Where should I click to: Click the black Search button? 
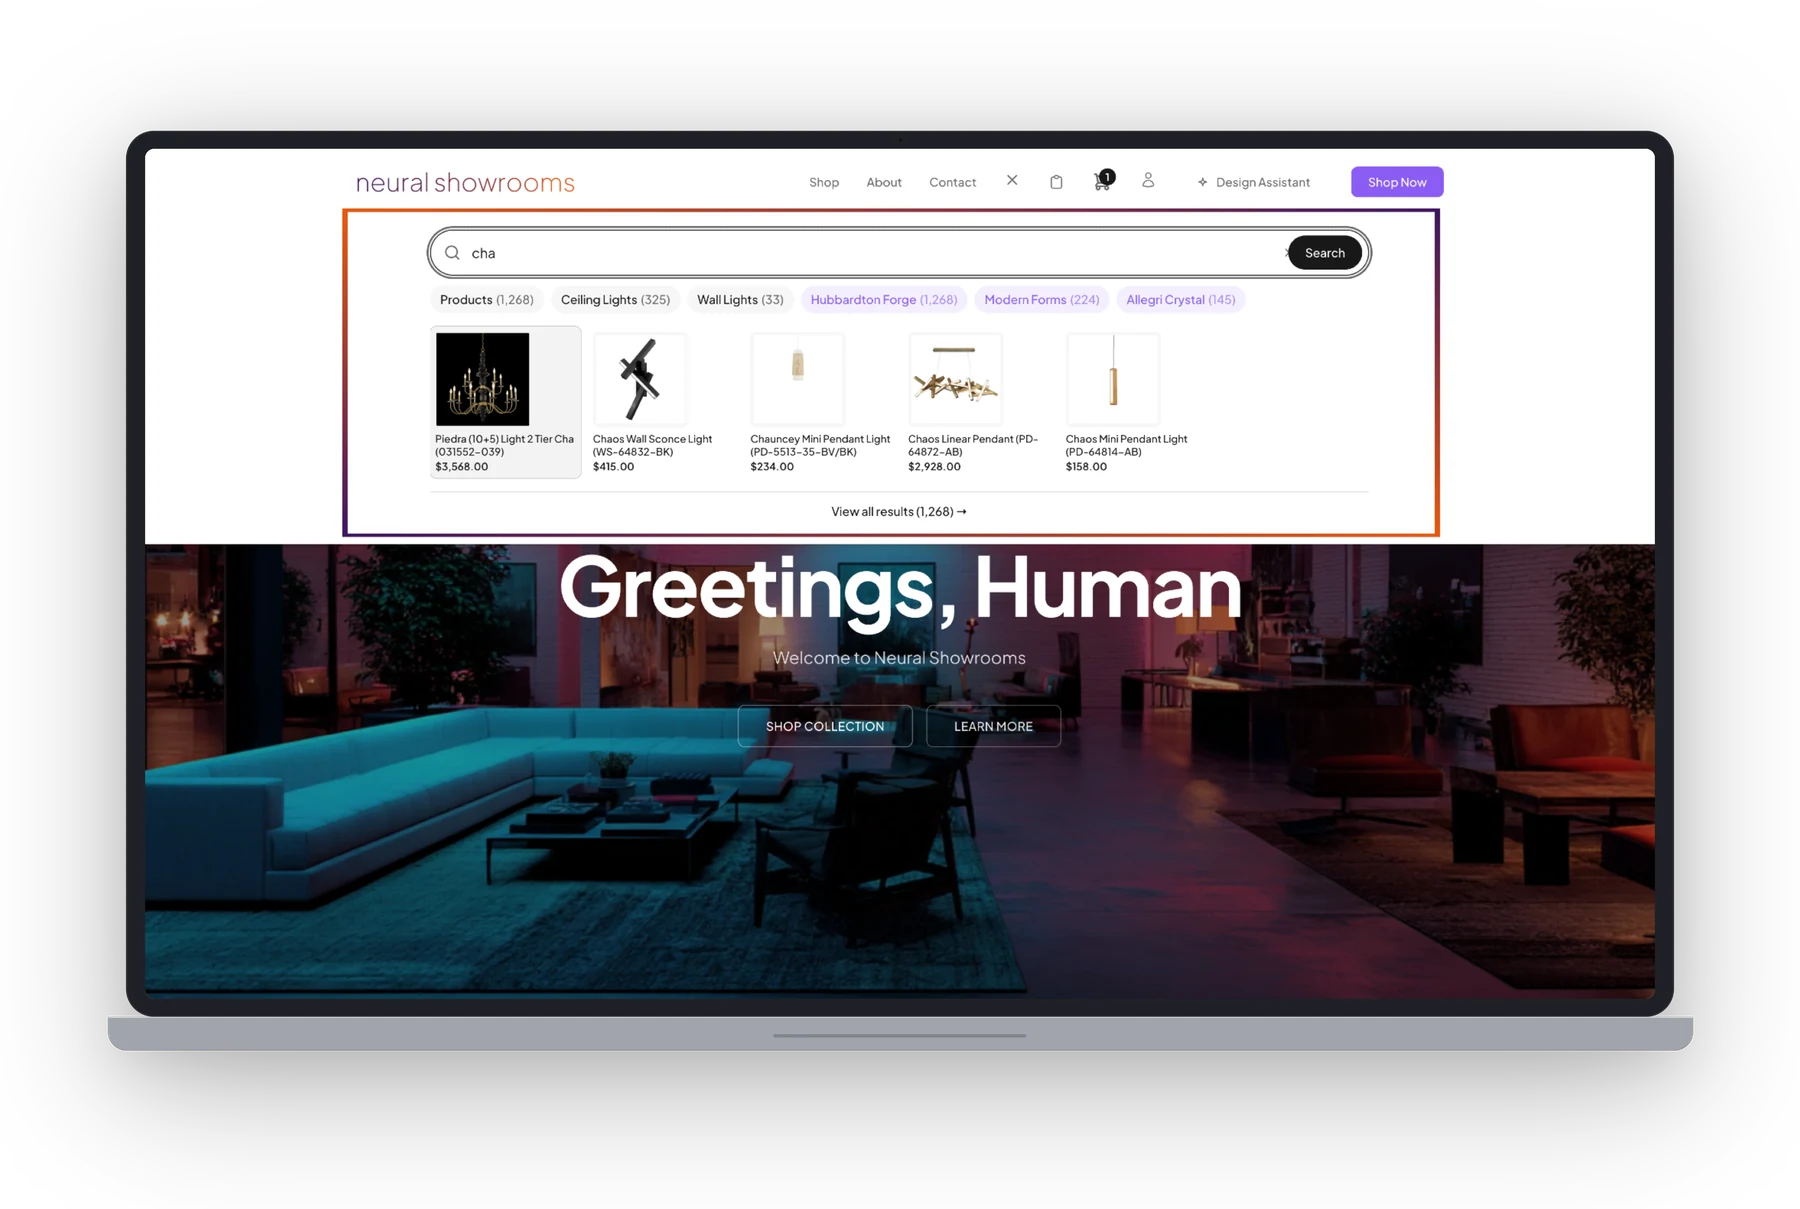1324,253
